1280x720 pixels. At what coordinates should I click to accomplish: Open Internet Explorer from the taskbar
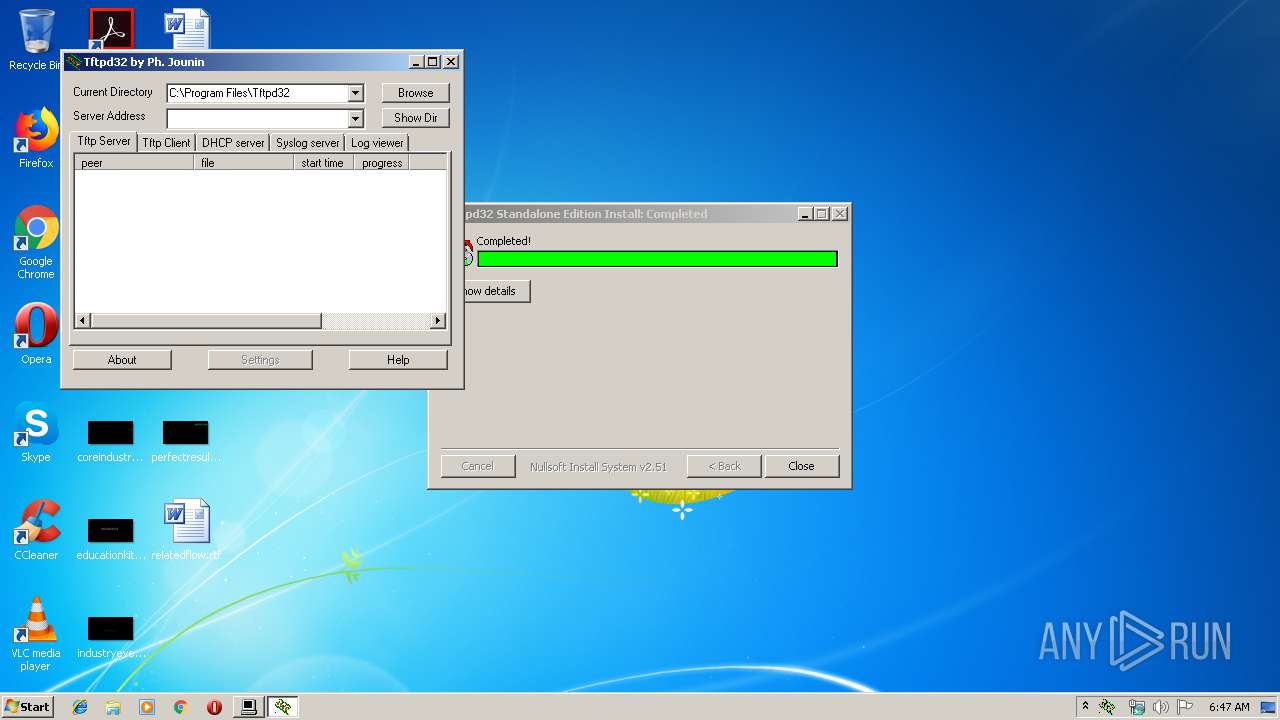pos(80,707)
